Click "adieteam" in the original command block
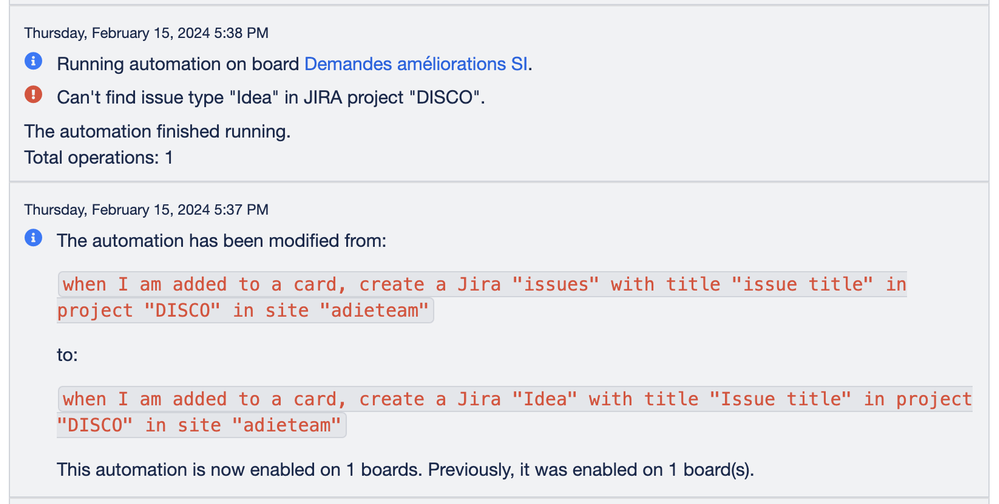This screenshot has width=999, height=504. pyautogui.click(x=376, y=311)
